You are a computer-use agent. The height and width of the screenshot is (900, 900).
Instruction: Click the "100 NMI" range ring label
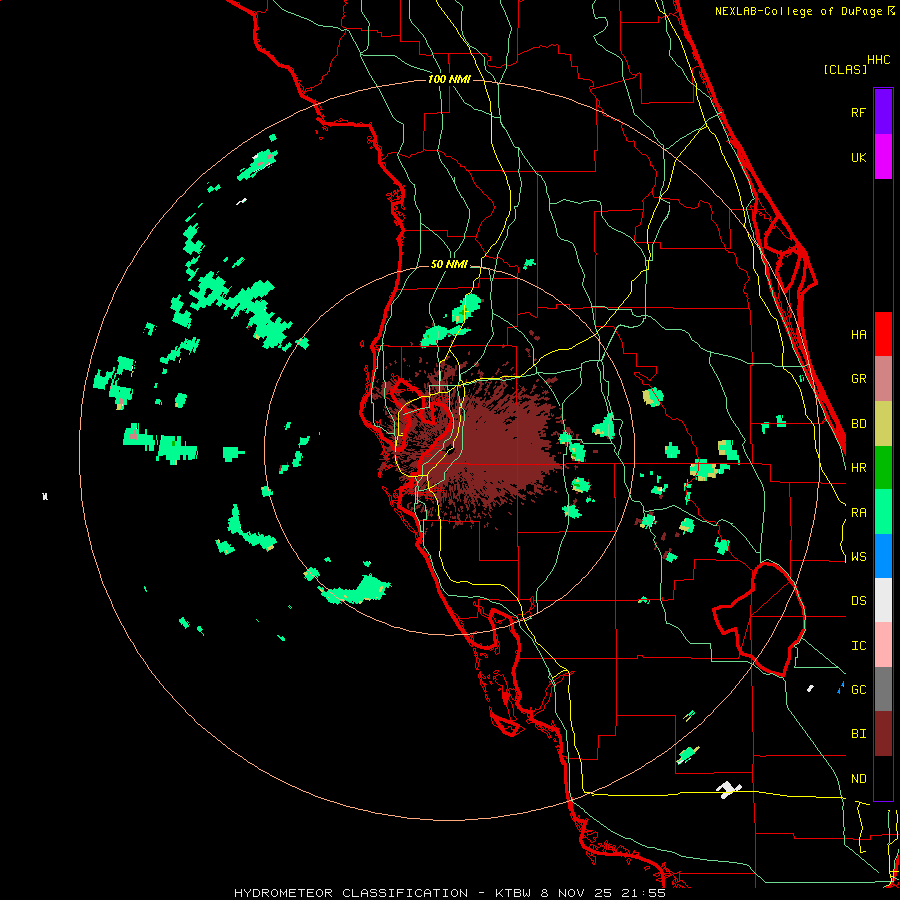[449, 79]
